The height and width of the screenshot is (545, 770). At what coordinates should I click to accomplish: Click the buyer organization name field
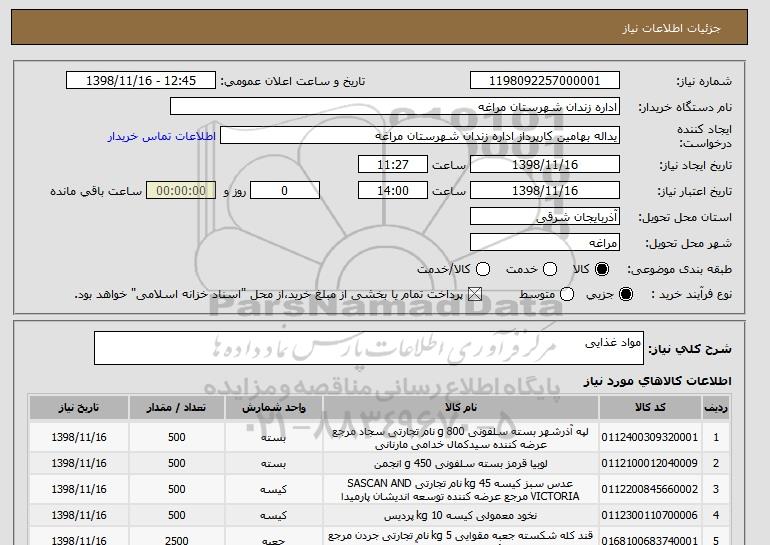click(395, 107)
